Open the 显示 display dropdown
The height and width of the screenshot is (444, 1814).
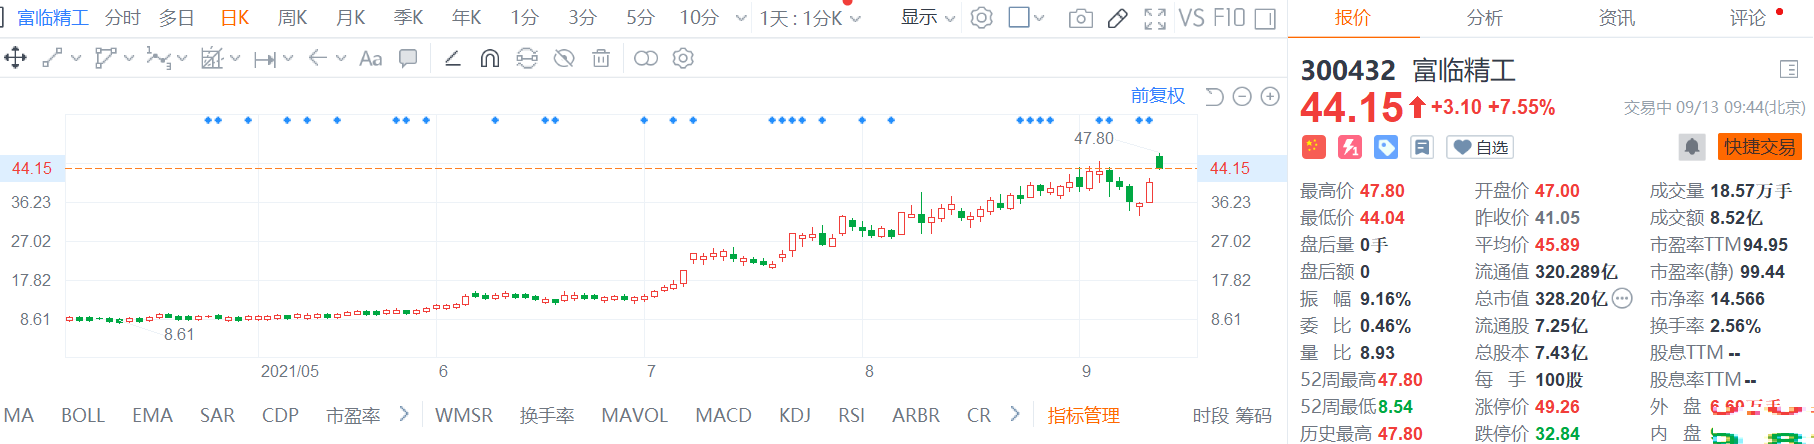(928, 18)
